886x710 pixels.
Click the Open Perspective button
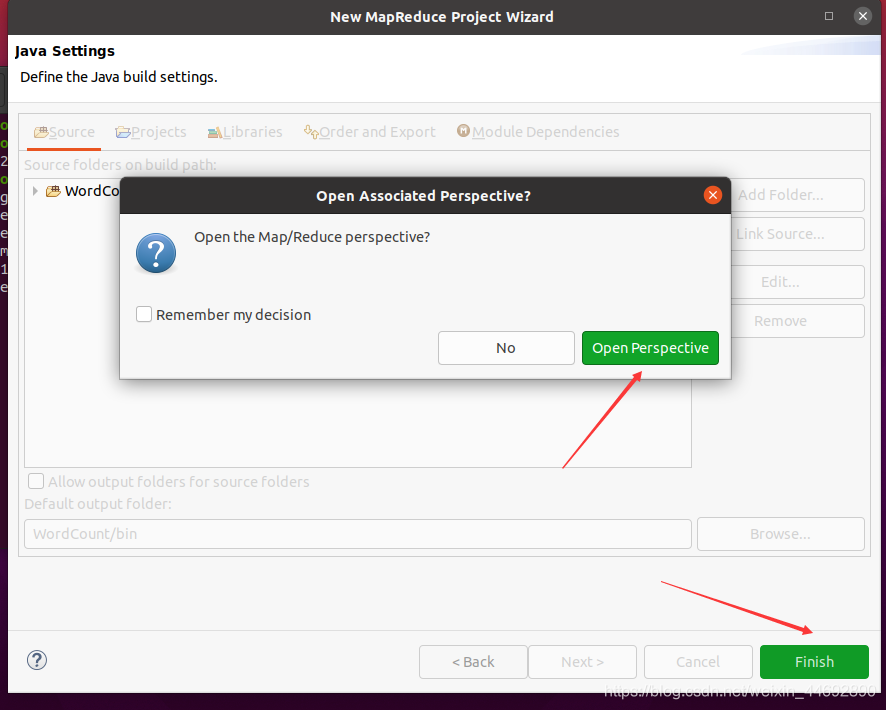pyautogui.click(x=650, y=348)
